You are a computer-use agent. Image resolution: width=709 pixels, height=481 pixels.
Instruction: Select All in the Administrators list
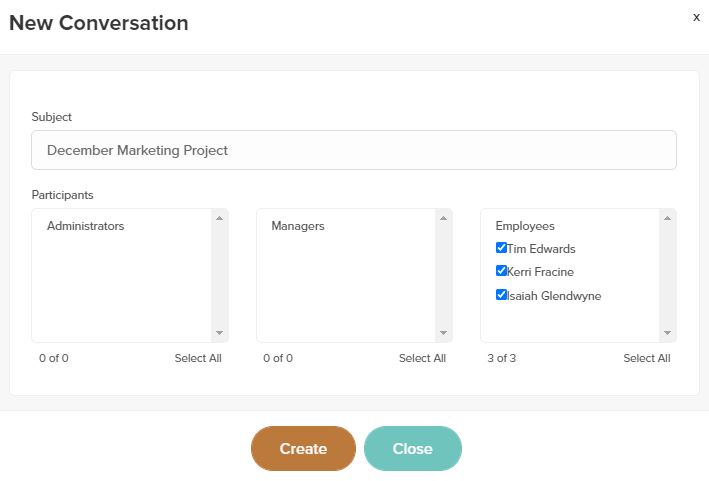tap(198, 358)
